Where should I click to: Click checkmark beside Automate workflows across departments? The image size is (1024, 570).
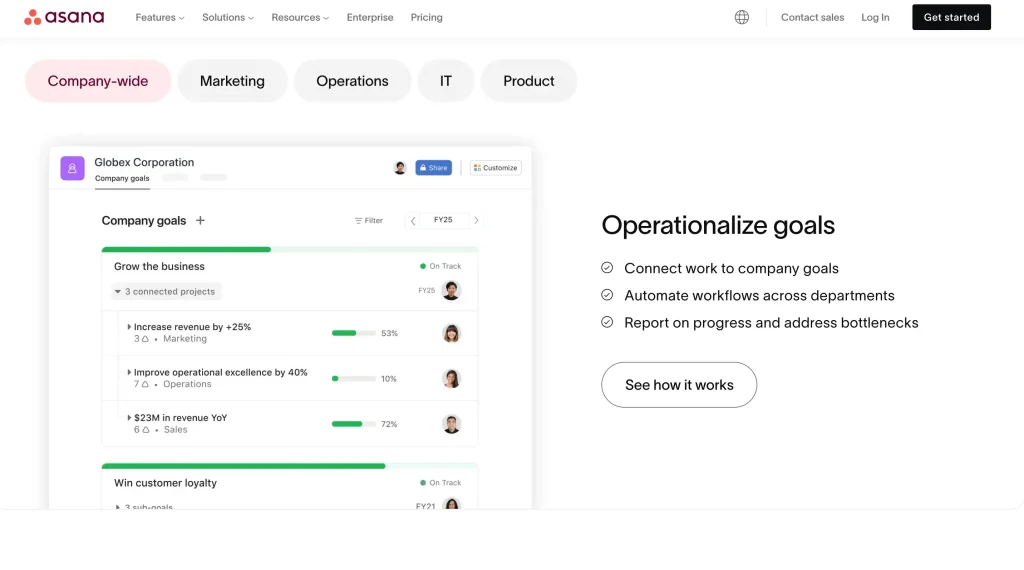click(x=607, y=295)
